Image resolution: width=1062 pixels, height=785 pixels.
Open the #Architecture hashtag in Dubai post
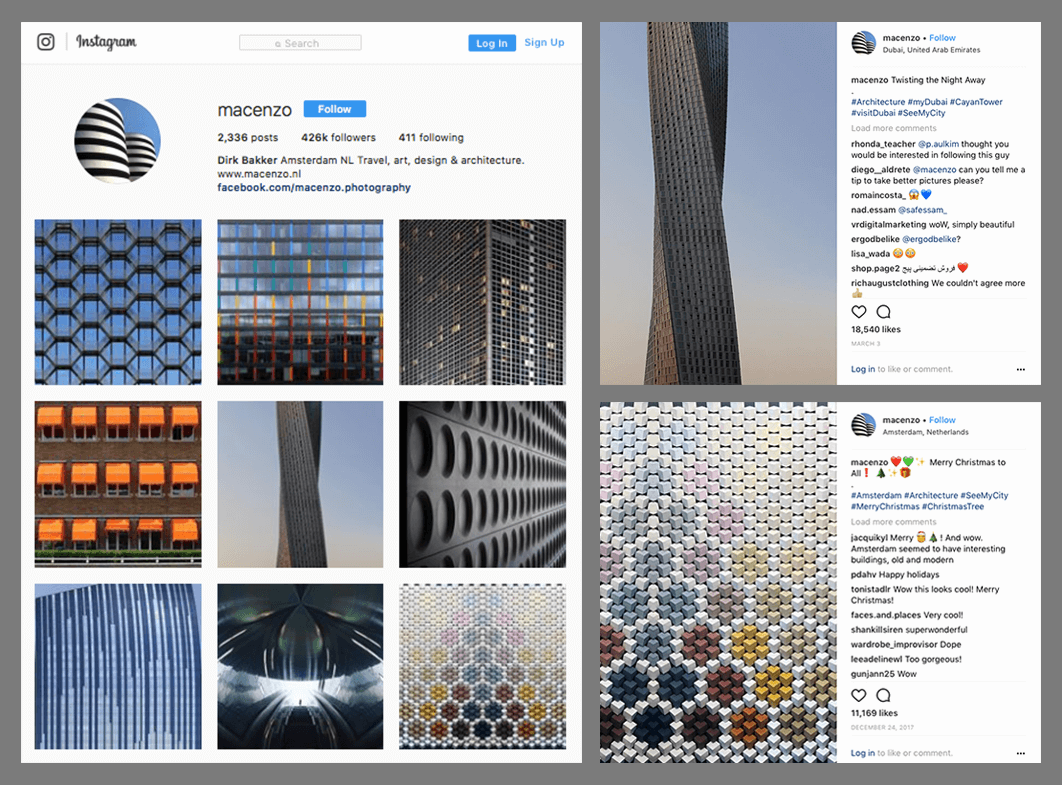tap(878, 102)
